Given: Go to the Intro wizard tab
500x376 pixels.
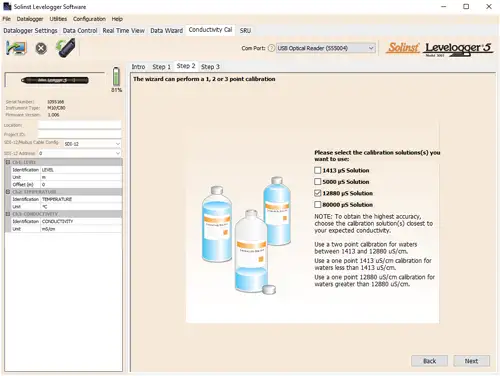Looking at the screenshot, I should click(138, 67).
